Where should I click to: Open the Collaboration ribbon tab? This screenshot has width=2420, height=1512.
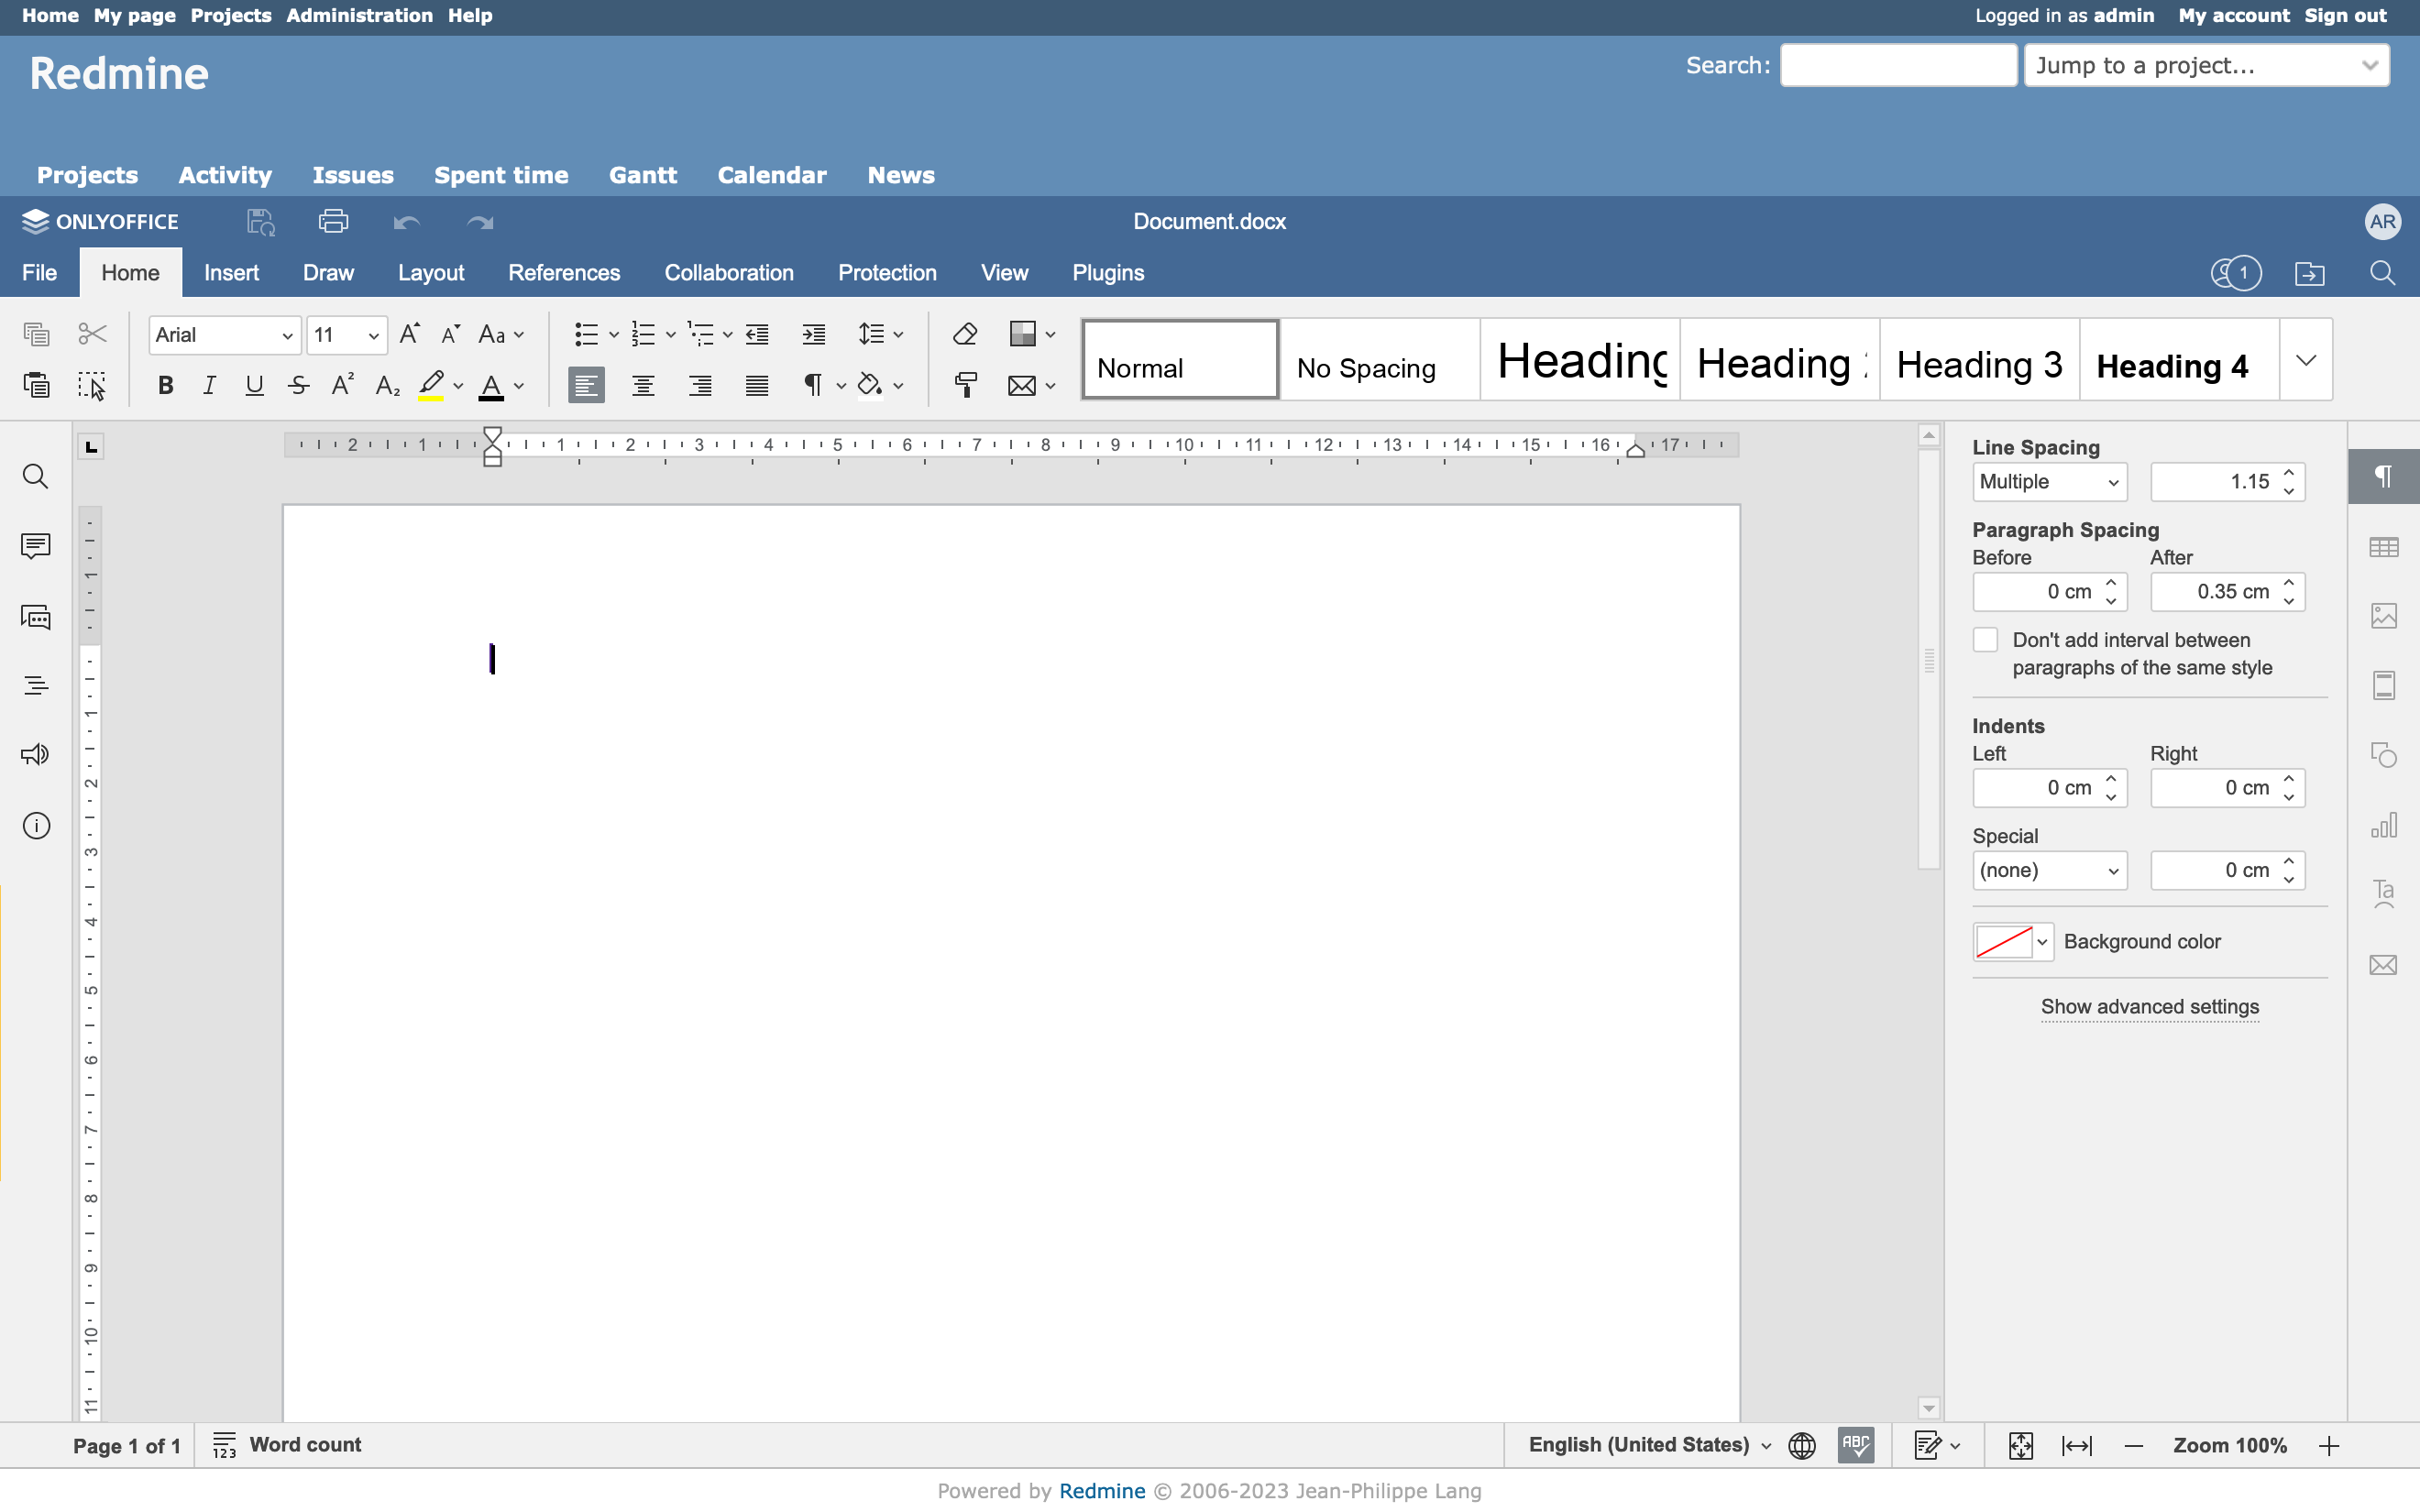(x=728, y=273)
